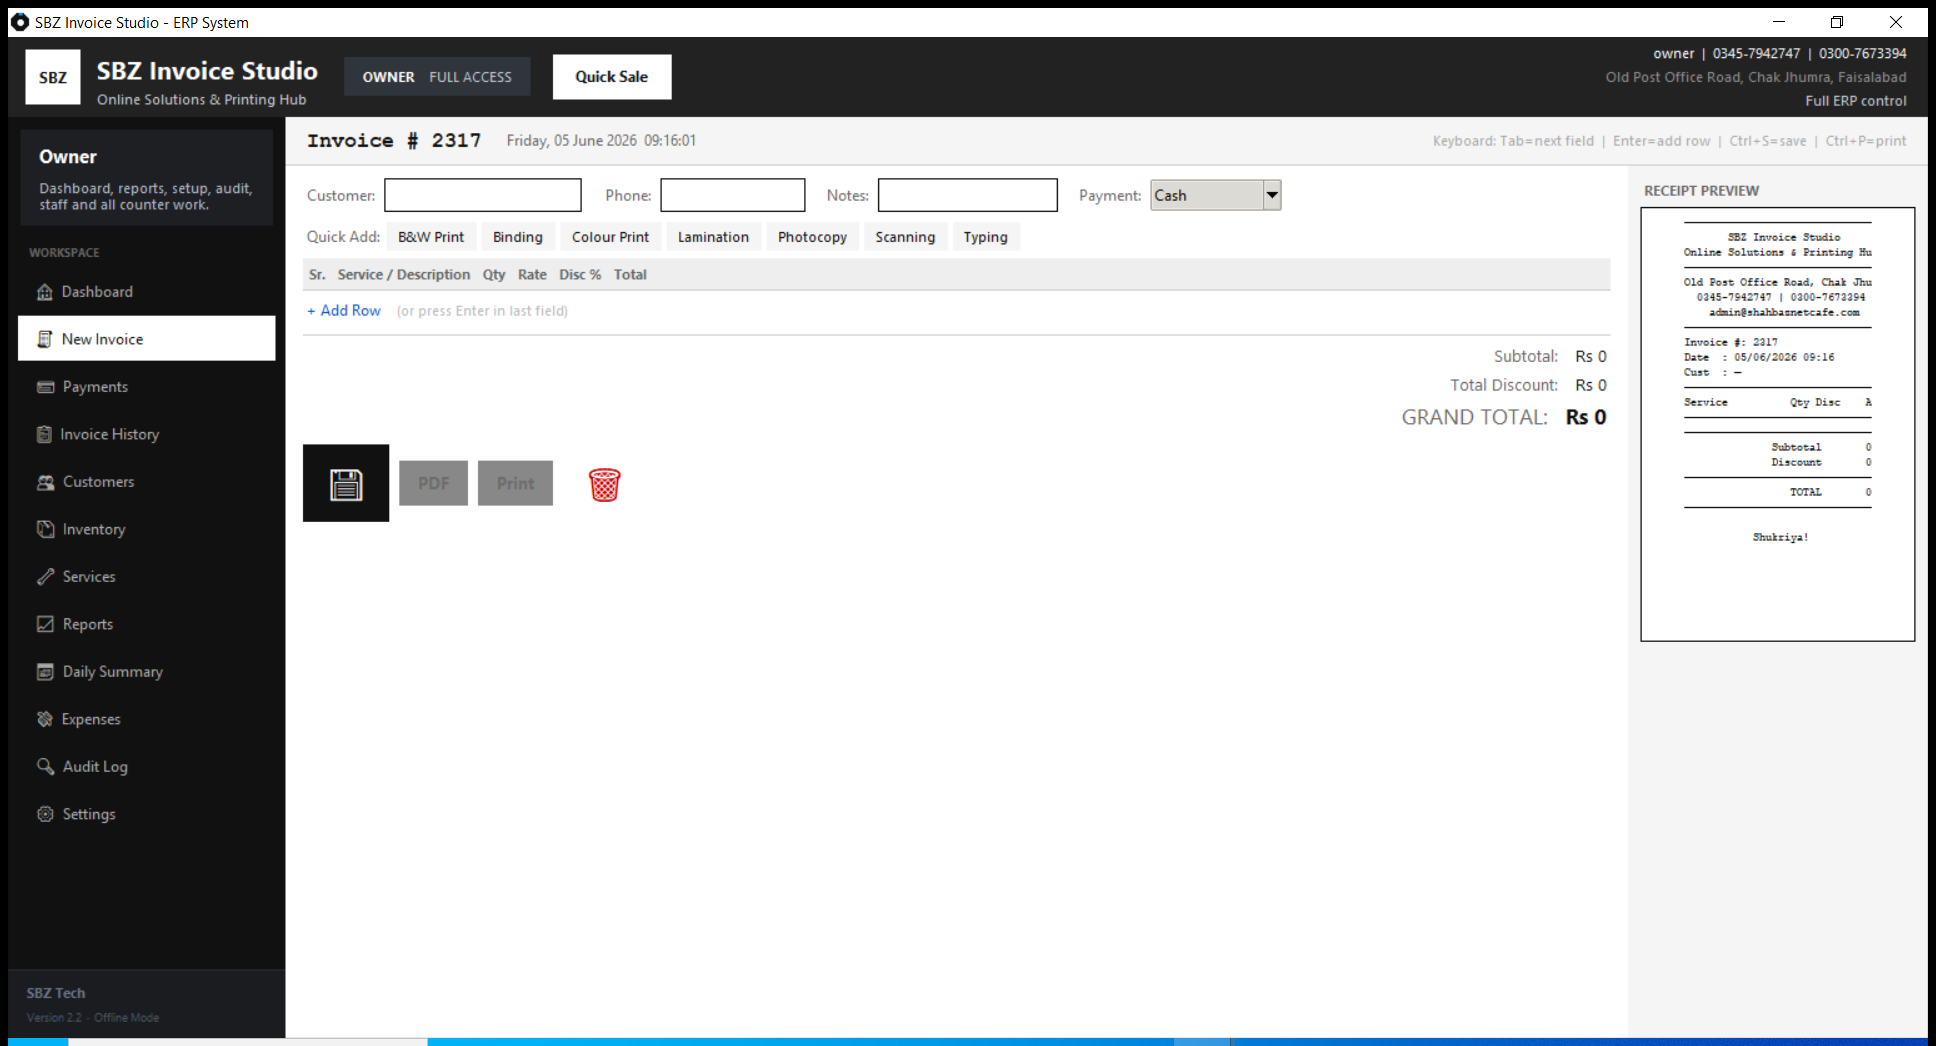Click the Settings gear icon

pos(45,814)
